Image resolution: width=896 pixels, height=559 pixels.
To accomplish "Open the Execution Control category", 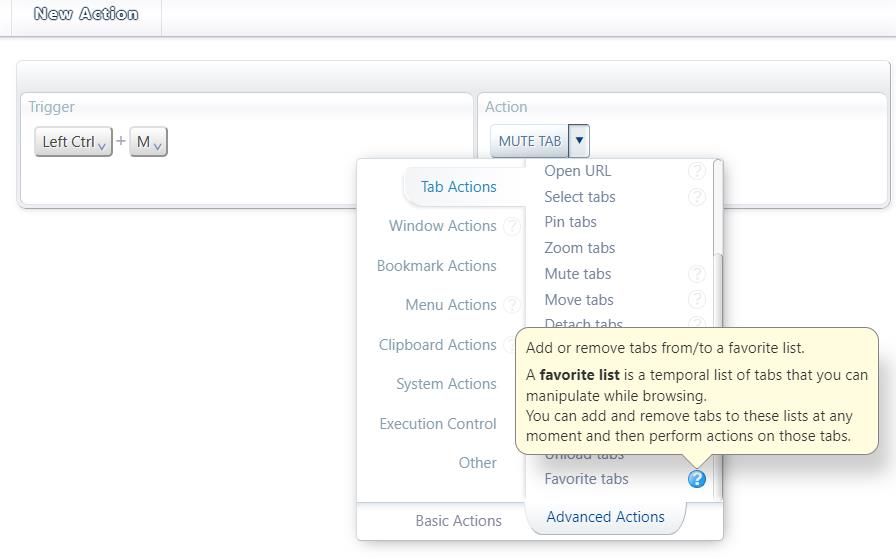I will tap(438, 424).
